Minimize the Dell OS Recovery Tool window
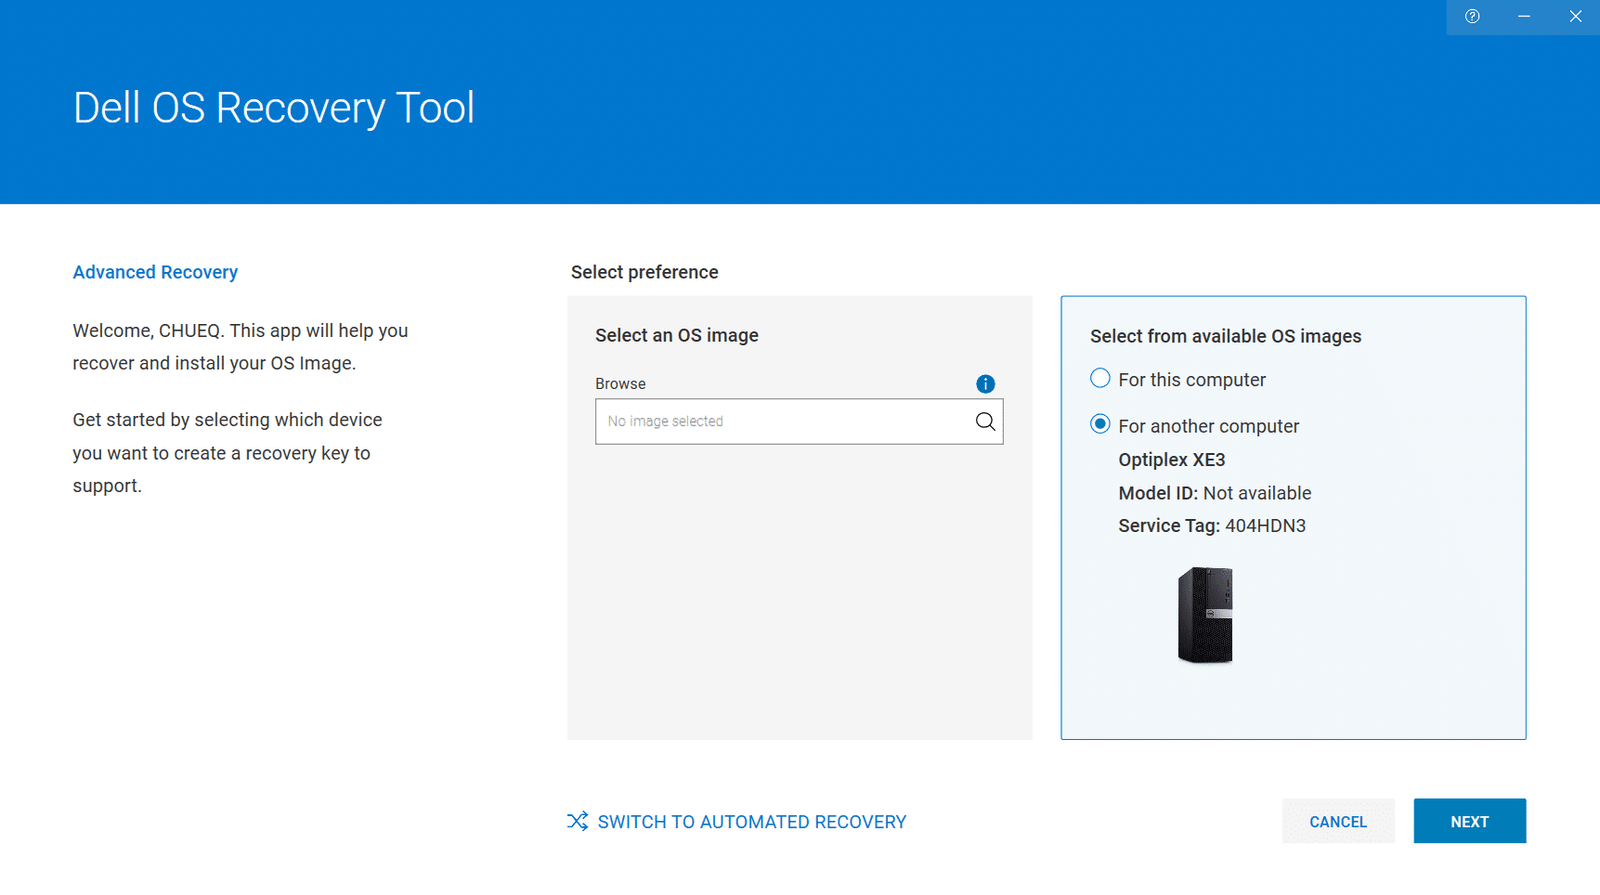 point(1524,16)
